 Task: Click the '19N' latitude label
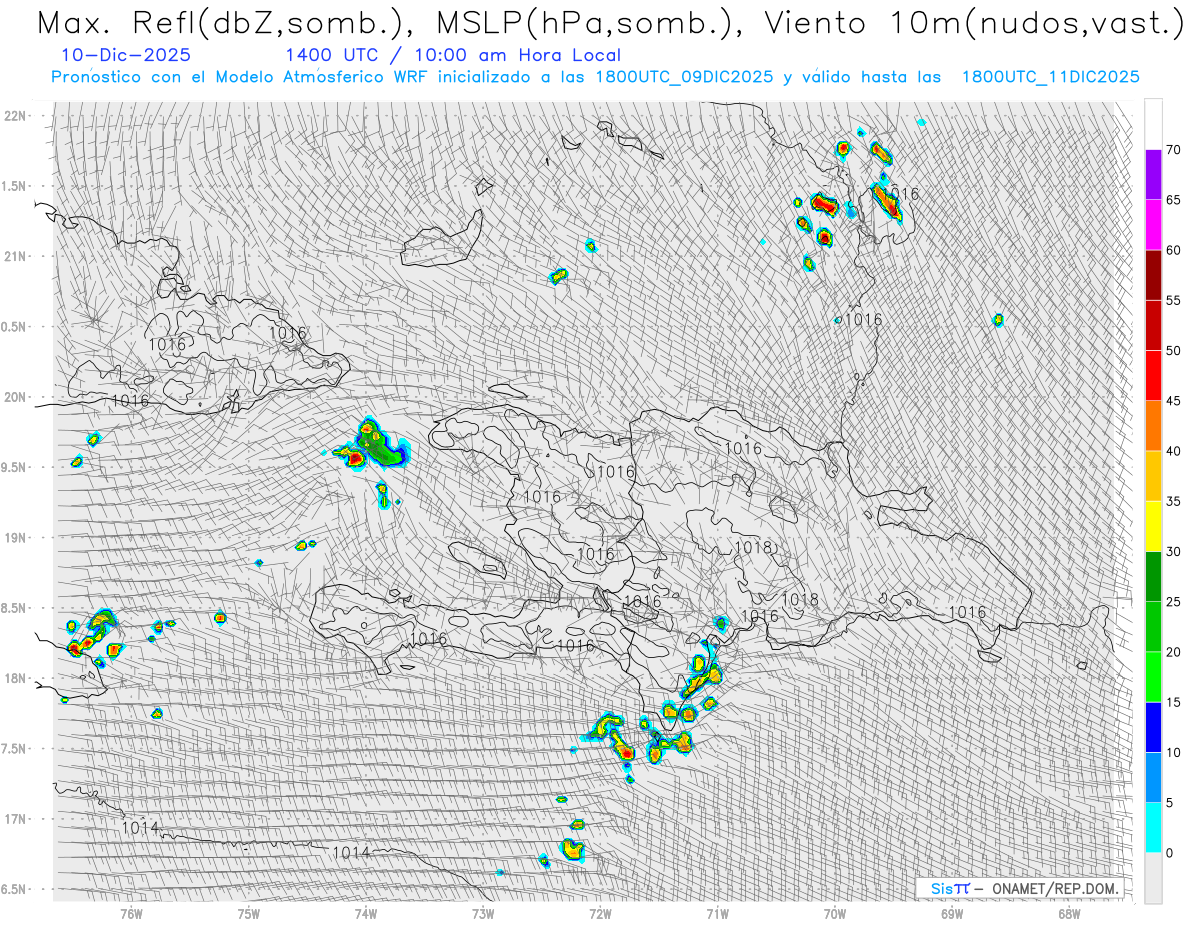pos(15,538)
